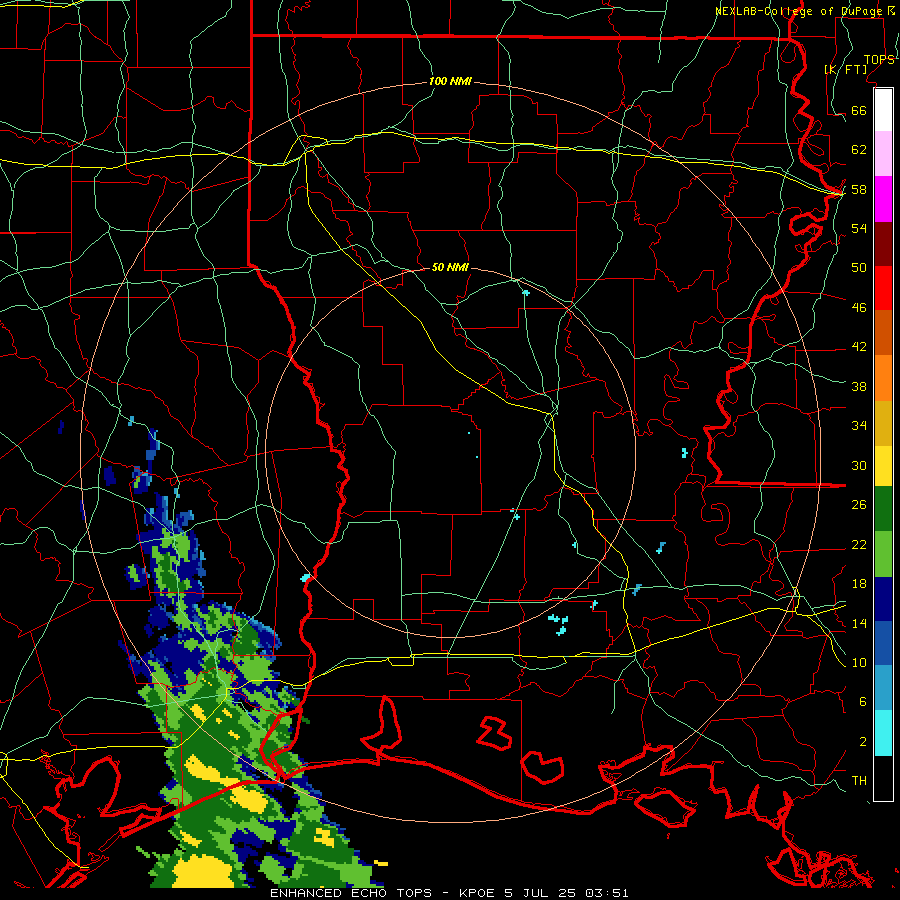Click the '34' legend number
Image resolution: width=900 pixels, height=900 pixels.
pos(859,425)
